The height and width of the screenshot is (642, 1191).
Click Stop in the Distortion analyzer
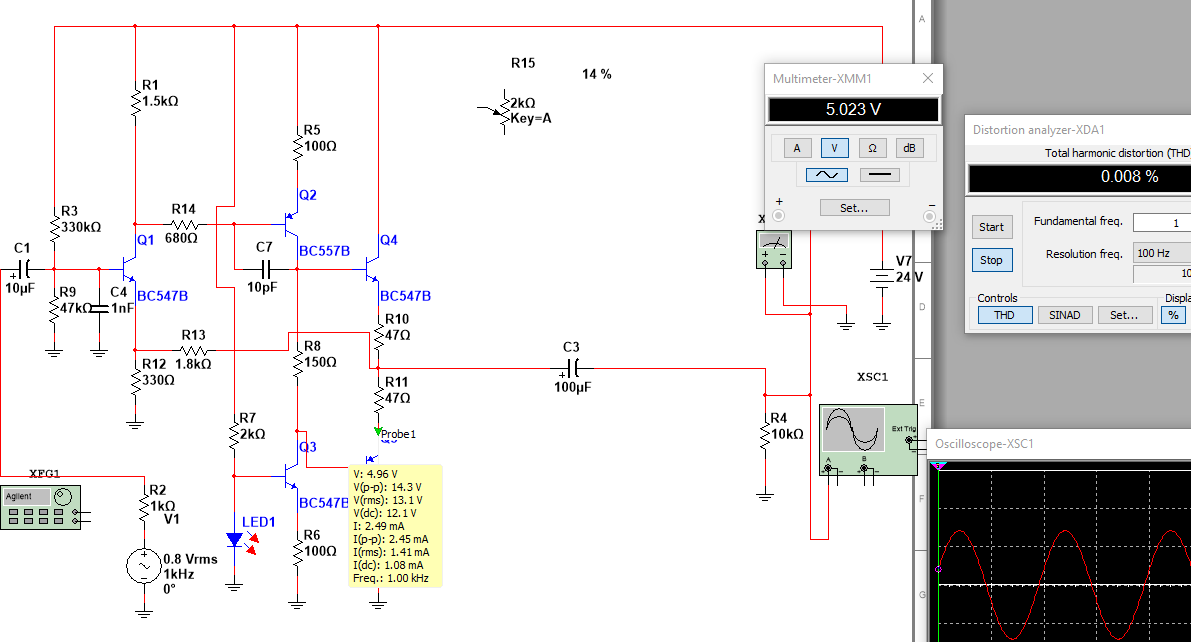[991, 260]
